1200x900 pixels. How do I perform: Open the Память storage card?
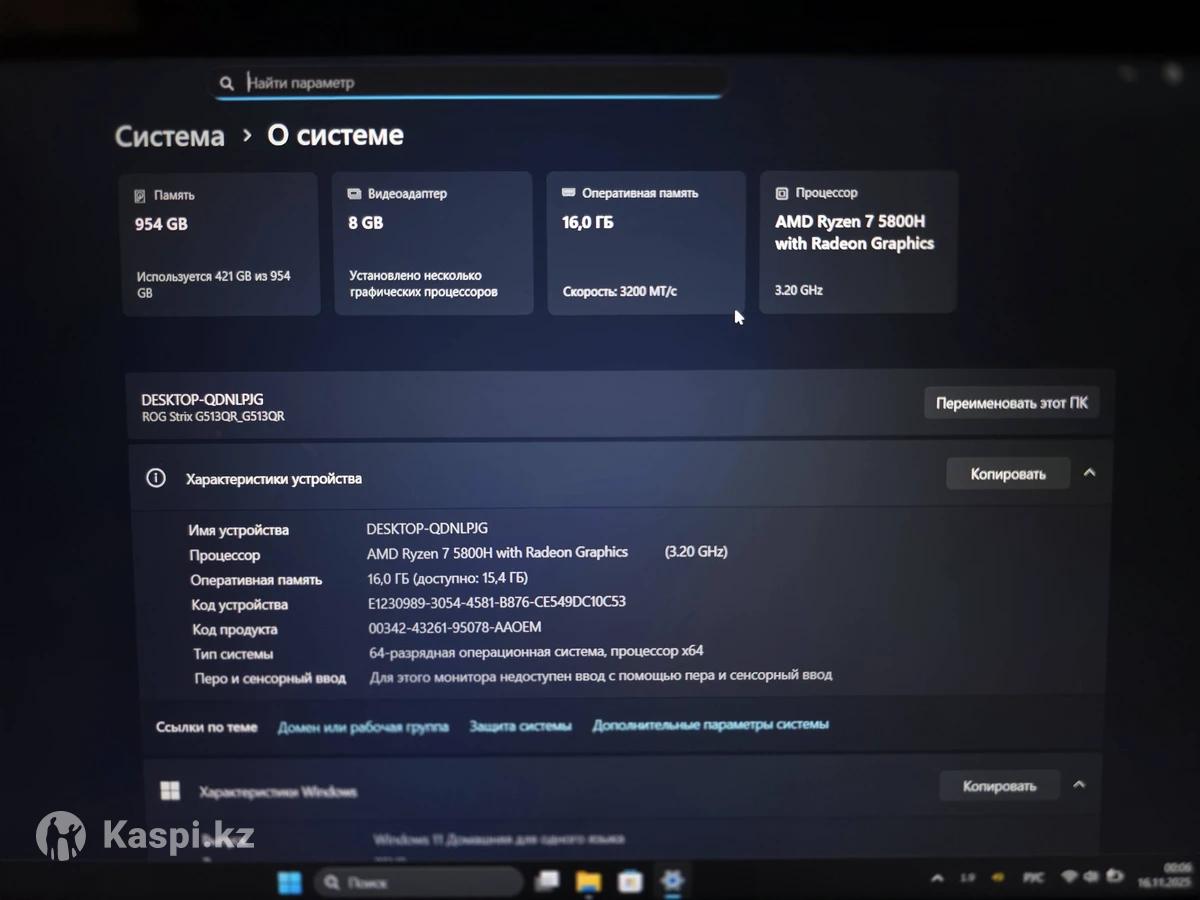[220, 243]
